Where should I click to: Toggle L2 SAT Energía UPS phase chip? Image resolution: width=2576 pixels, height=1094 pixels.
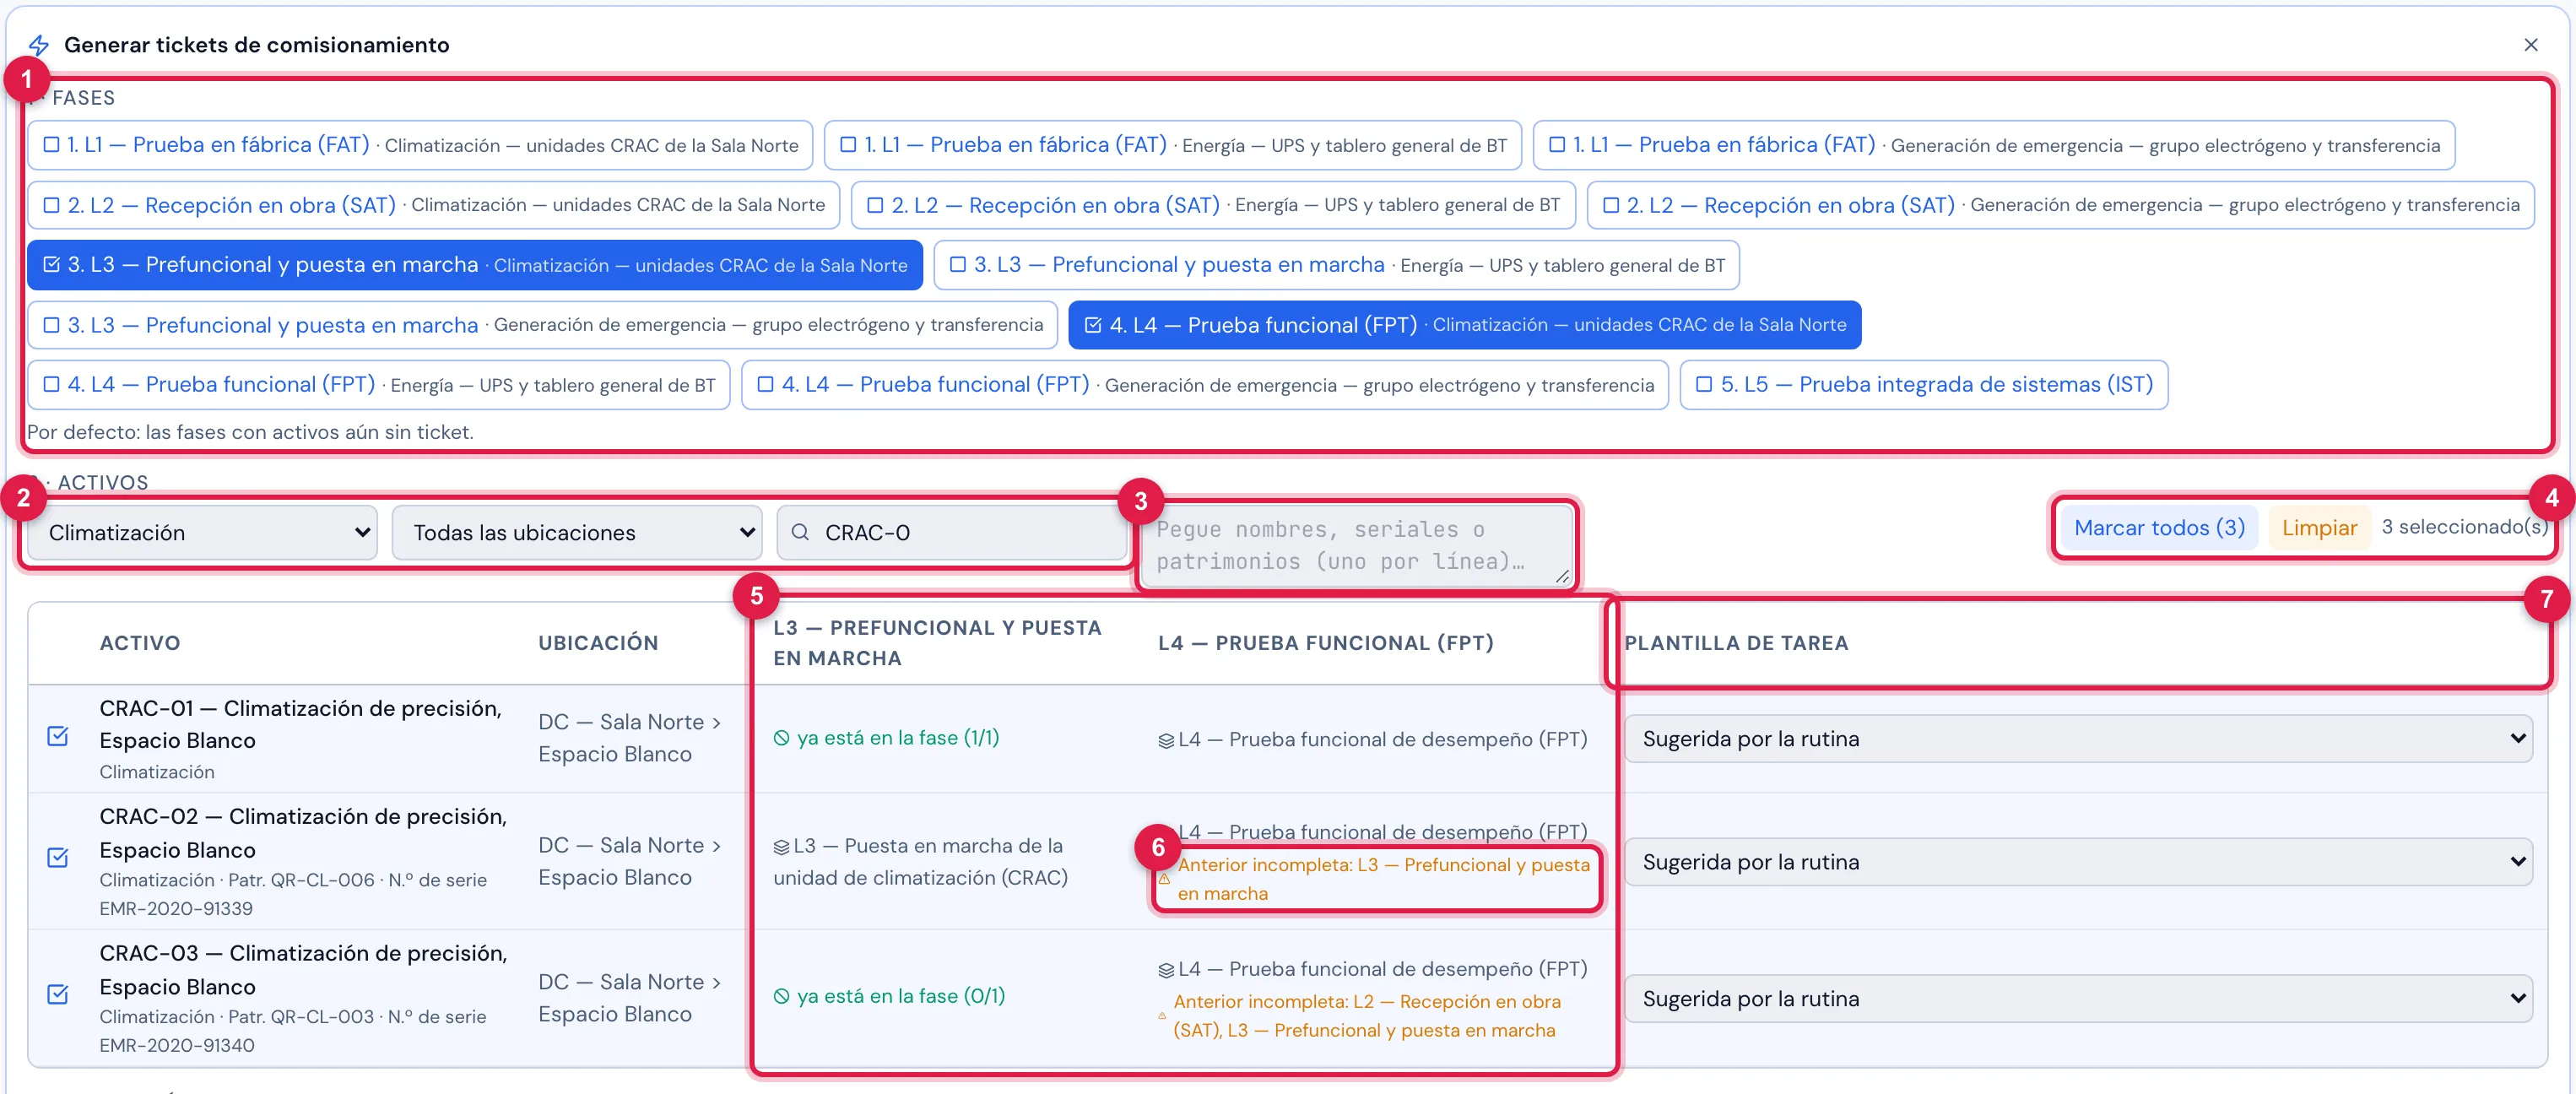(1213, 205)
